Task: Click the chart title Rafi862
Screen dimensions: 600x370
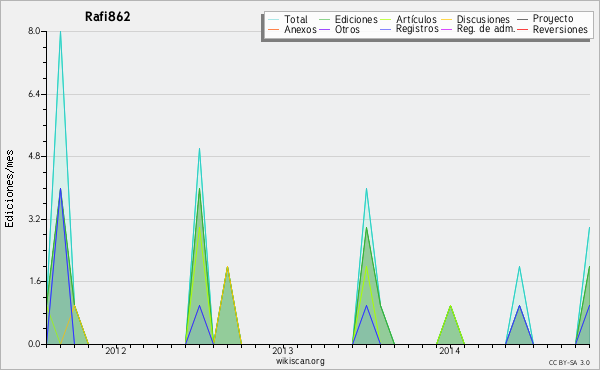Action: [108, 16]
